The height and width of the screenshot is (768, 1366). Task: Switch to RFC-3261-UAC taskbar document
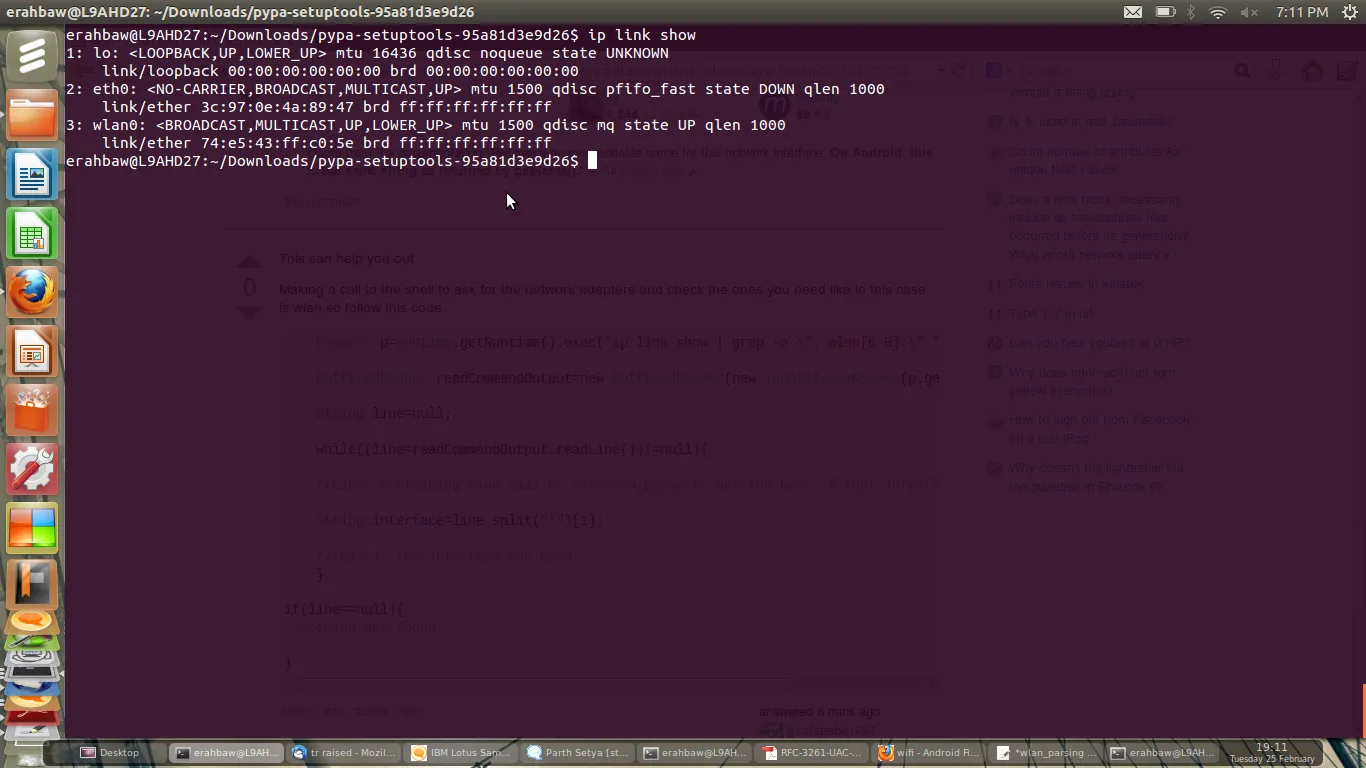[814, 753]
